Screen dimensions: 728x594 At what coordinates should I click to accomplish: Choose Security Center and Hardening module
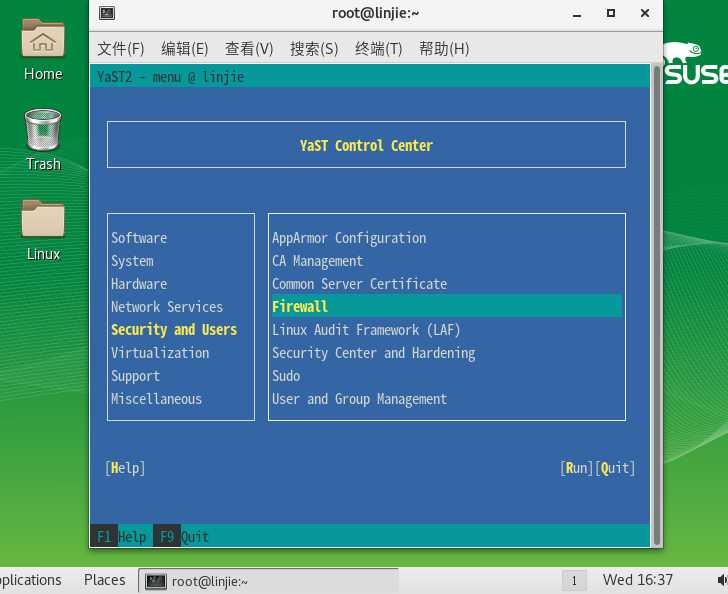coord(374,353)
